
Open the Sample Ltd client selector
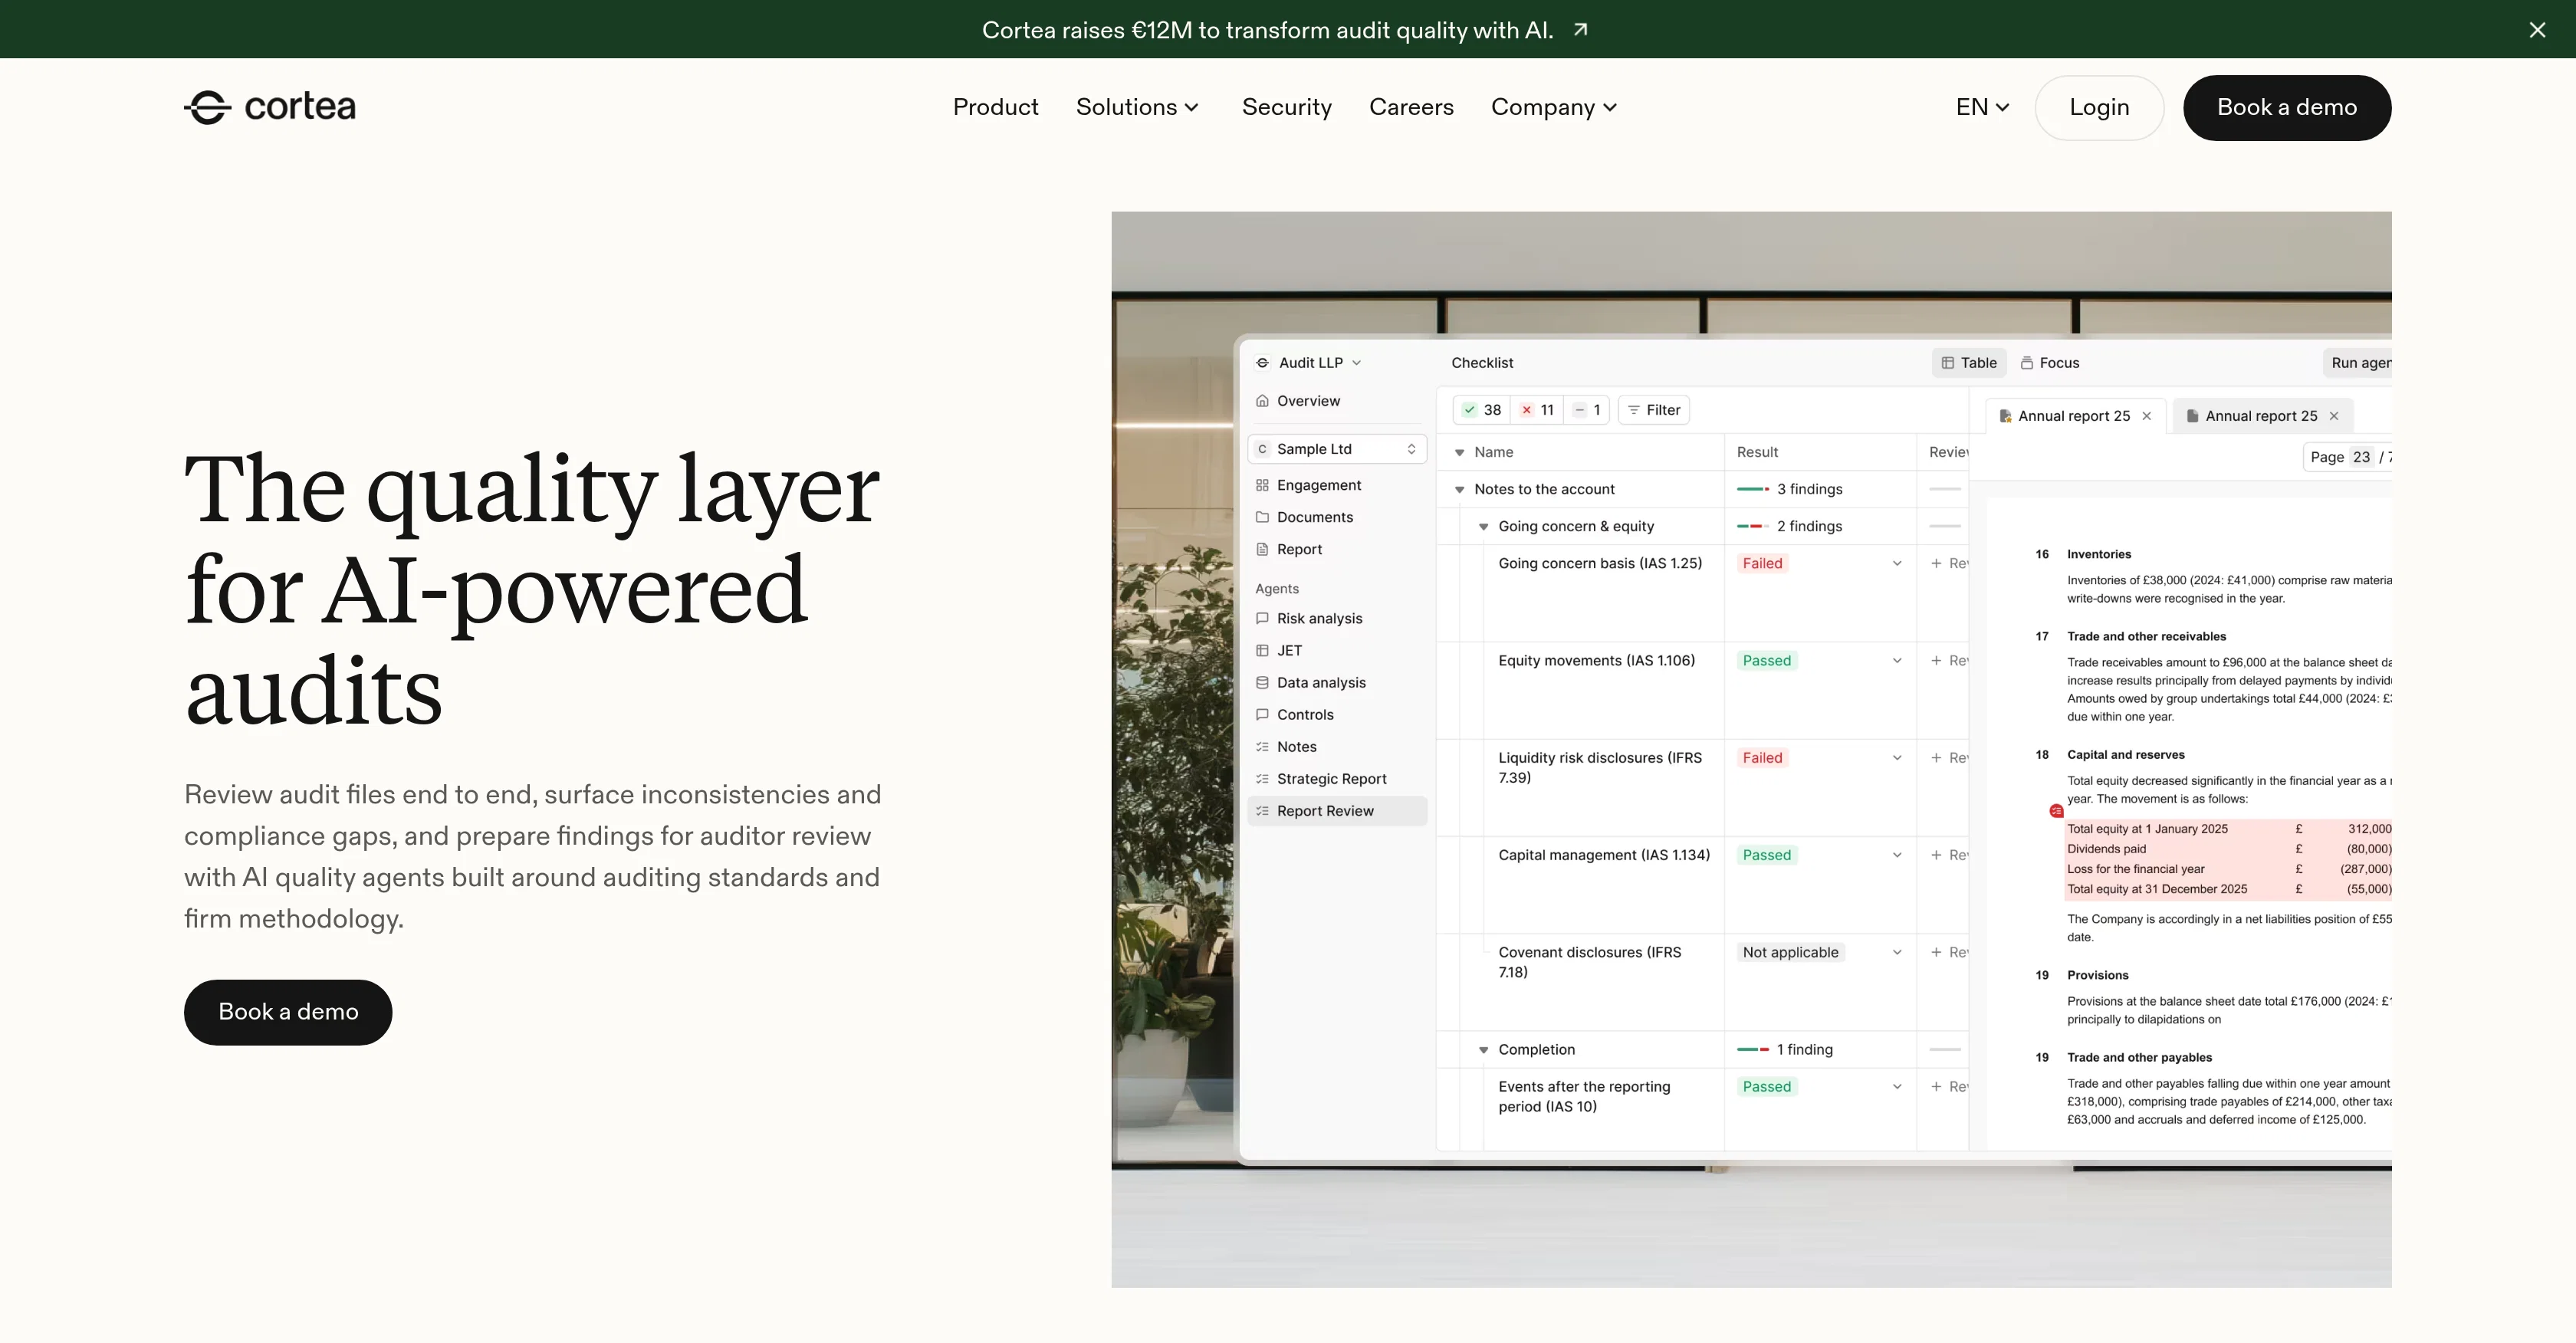click(x=1337, y=449)
